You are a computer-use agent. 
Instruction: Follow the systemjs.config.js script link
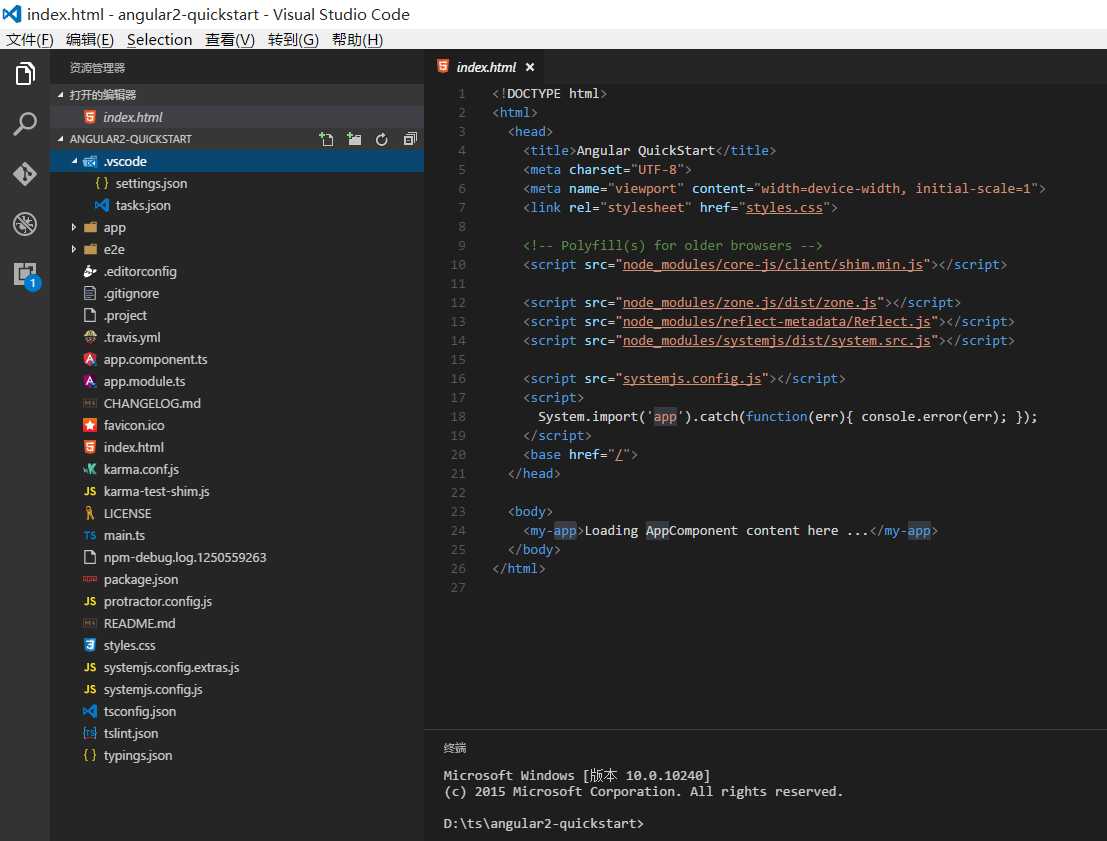[692, 379]
